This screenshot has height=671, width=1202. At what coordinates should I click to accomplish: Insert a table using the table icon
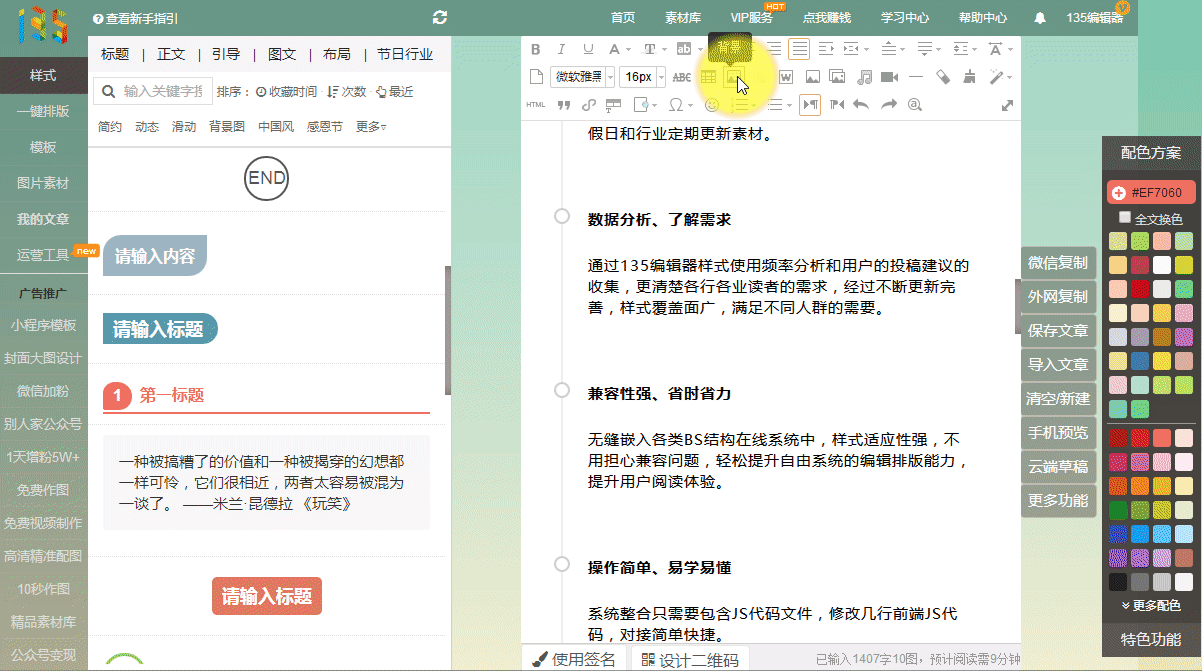708,77
